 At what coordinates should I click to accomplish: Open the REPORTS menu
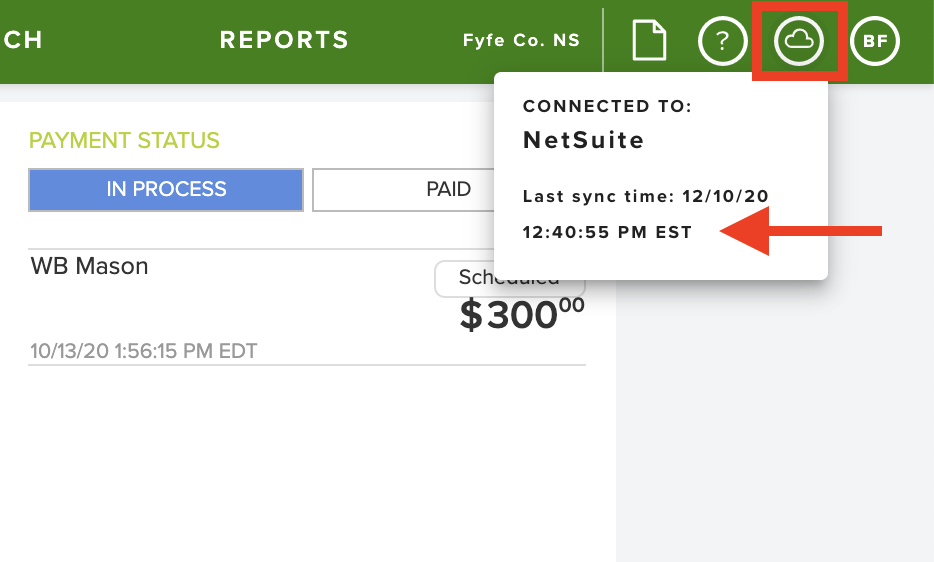tap(284, 40)
